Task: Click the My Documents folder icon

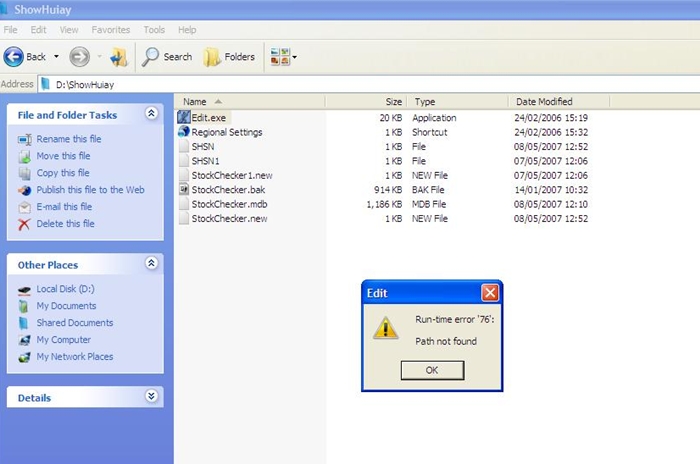Action: [24, 306]
